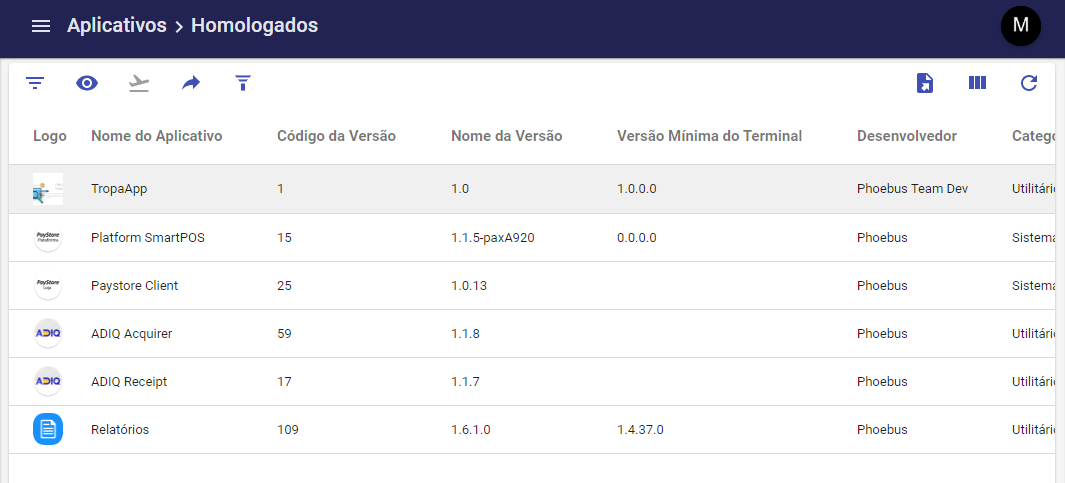Click Phoebus developer in Relatórios row

pos(882,430)
